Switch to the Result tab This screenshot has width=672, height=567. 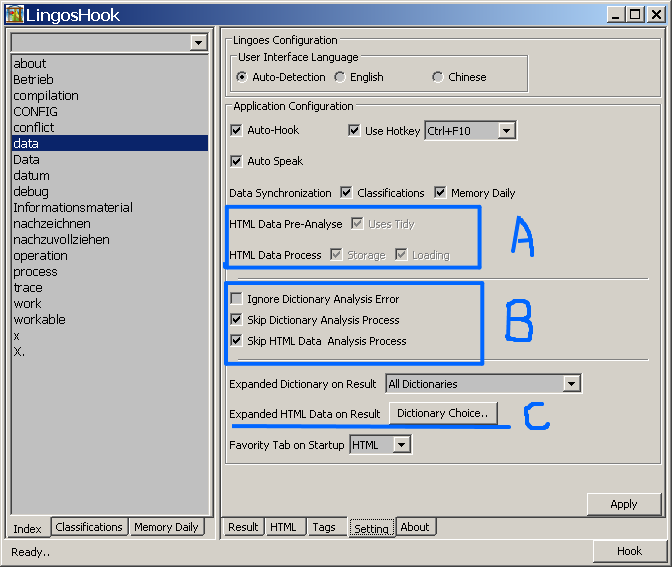243,527
